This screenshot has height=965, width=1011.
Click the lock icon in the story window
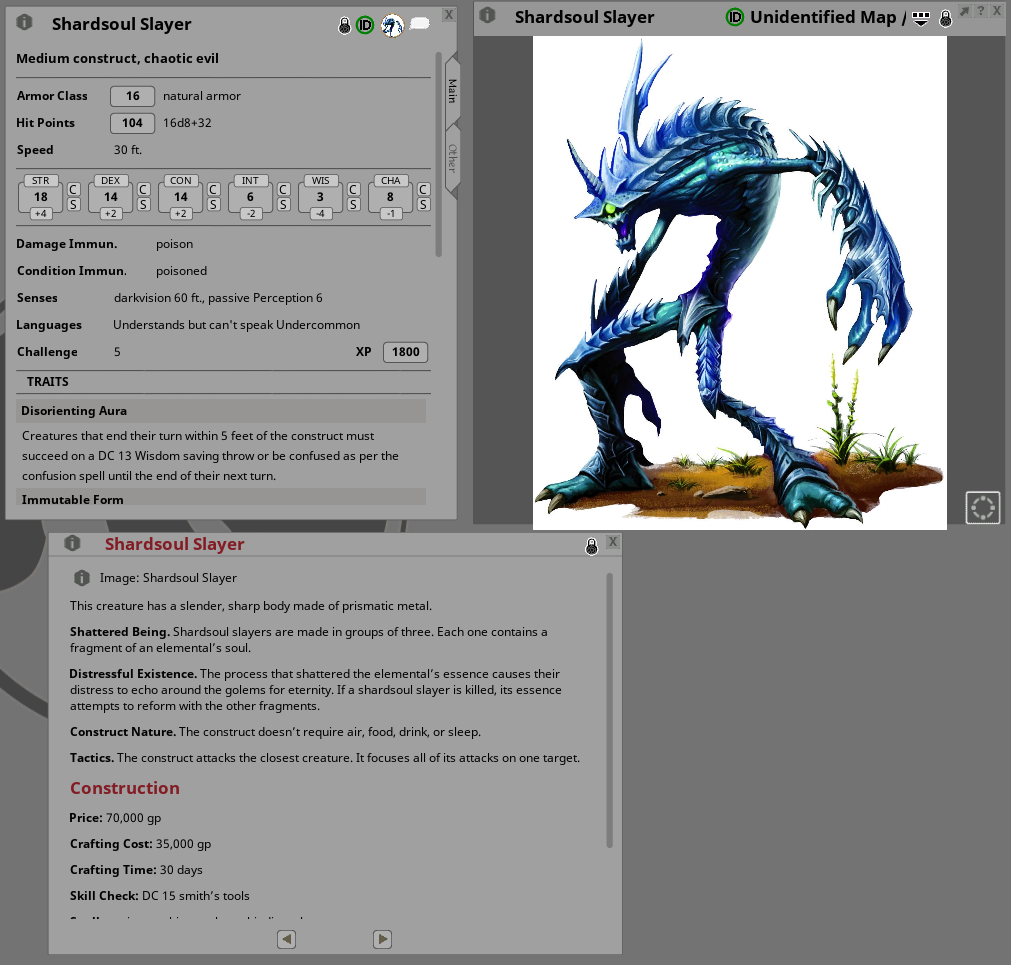[x=591, y=547]
